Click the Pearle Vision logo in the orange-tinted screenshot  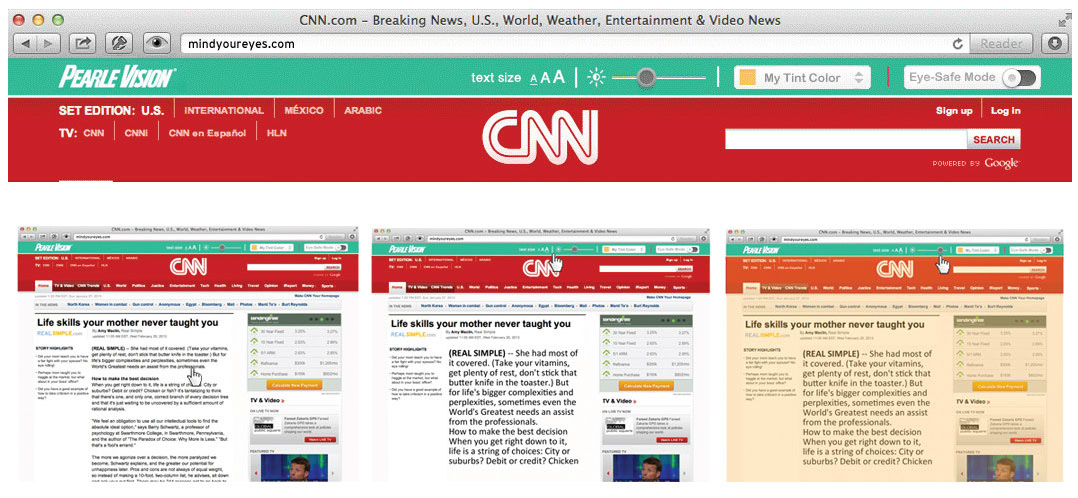click(762, 250)
